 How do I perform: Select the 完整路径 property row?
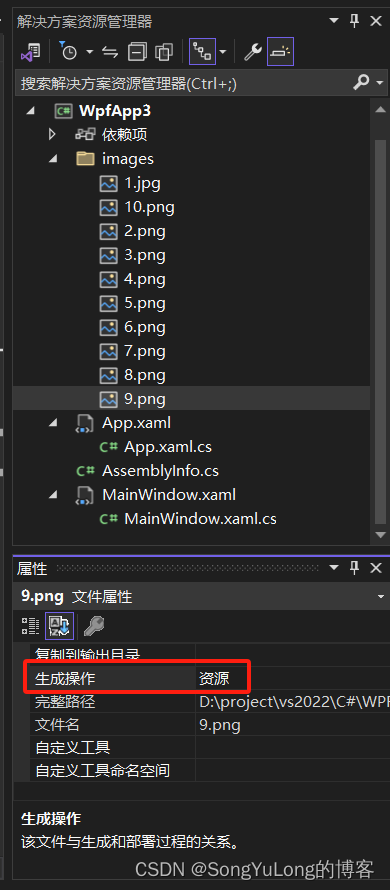coord(209,702)
